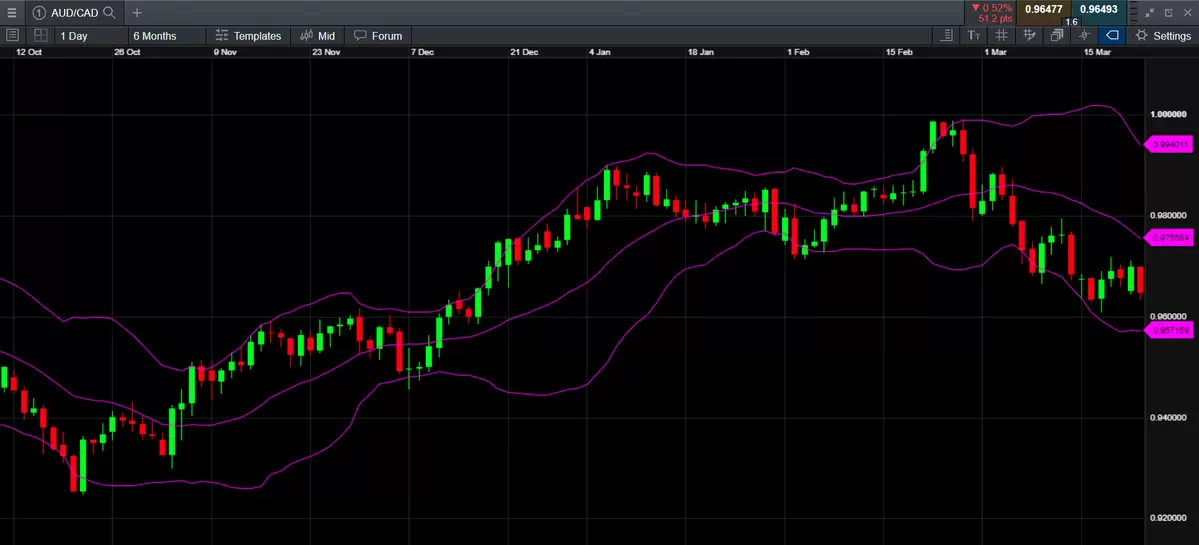This screenshot has width=1199, height=545.
Task: Toggle the gridlines hash icon
Action: (1001, 36)
